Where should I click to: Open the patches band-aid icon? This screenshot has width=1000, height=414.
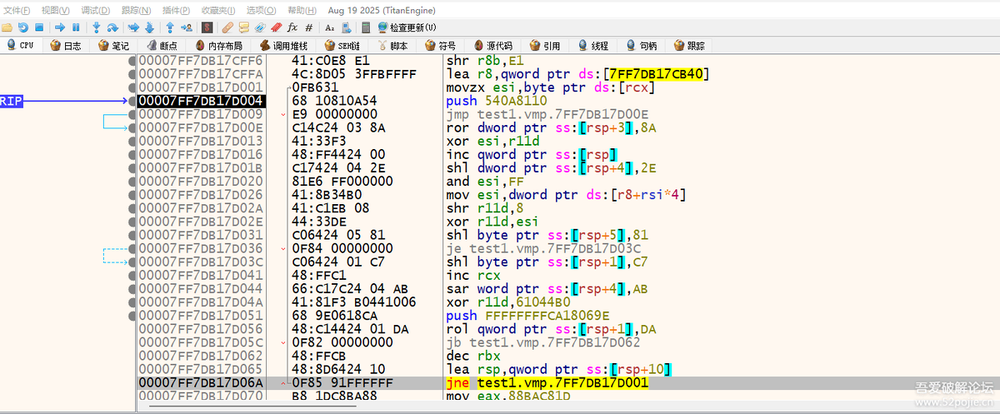pyautogui.click(x=227, y=27)
